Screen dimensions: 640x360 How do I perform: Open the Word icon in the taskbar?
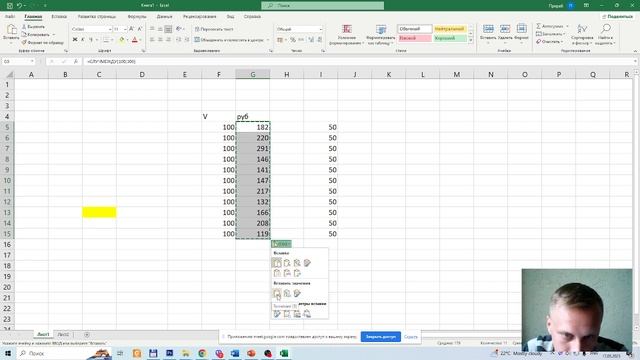click(x=235, y=353)
